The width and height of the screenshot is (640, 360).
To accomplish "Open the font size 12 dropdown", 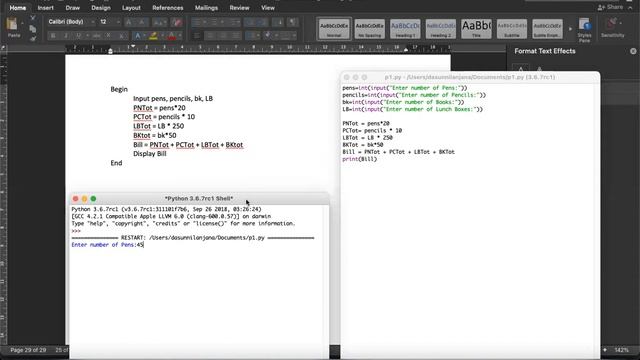I will tap(118, 22).
